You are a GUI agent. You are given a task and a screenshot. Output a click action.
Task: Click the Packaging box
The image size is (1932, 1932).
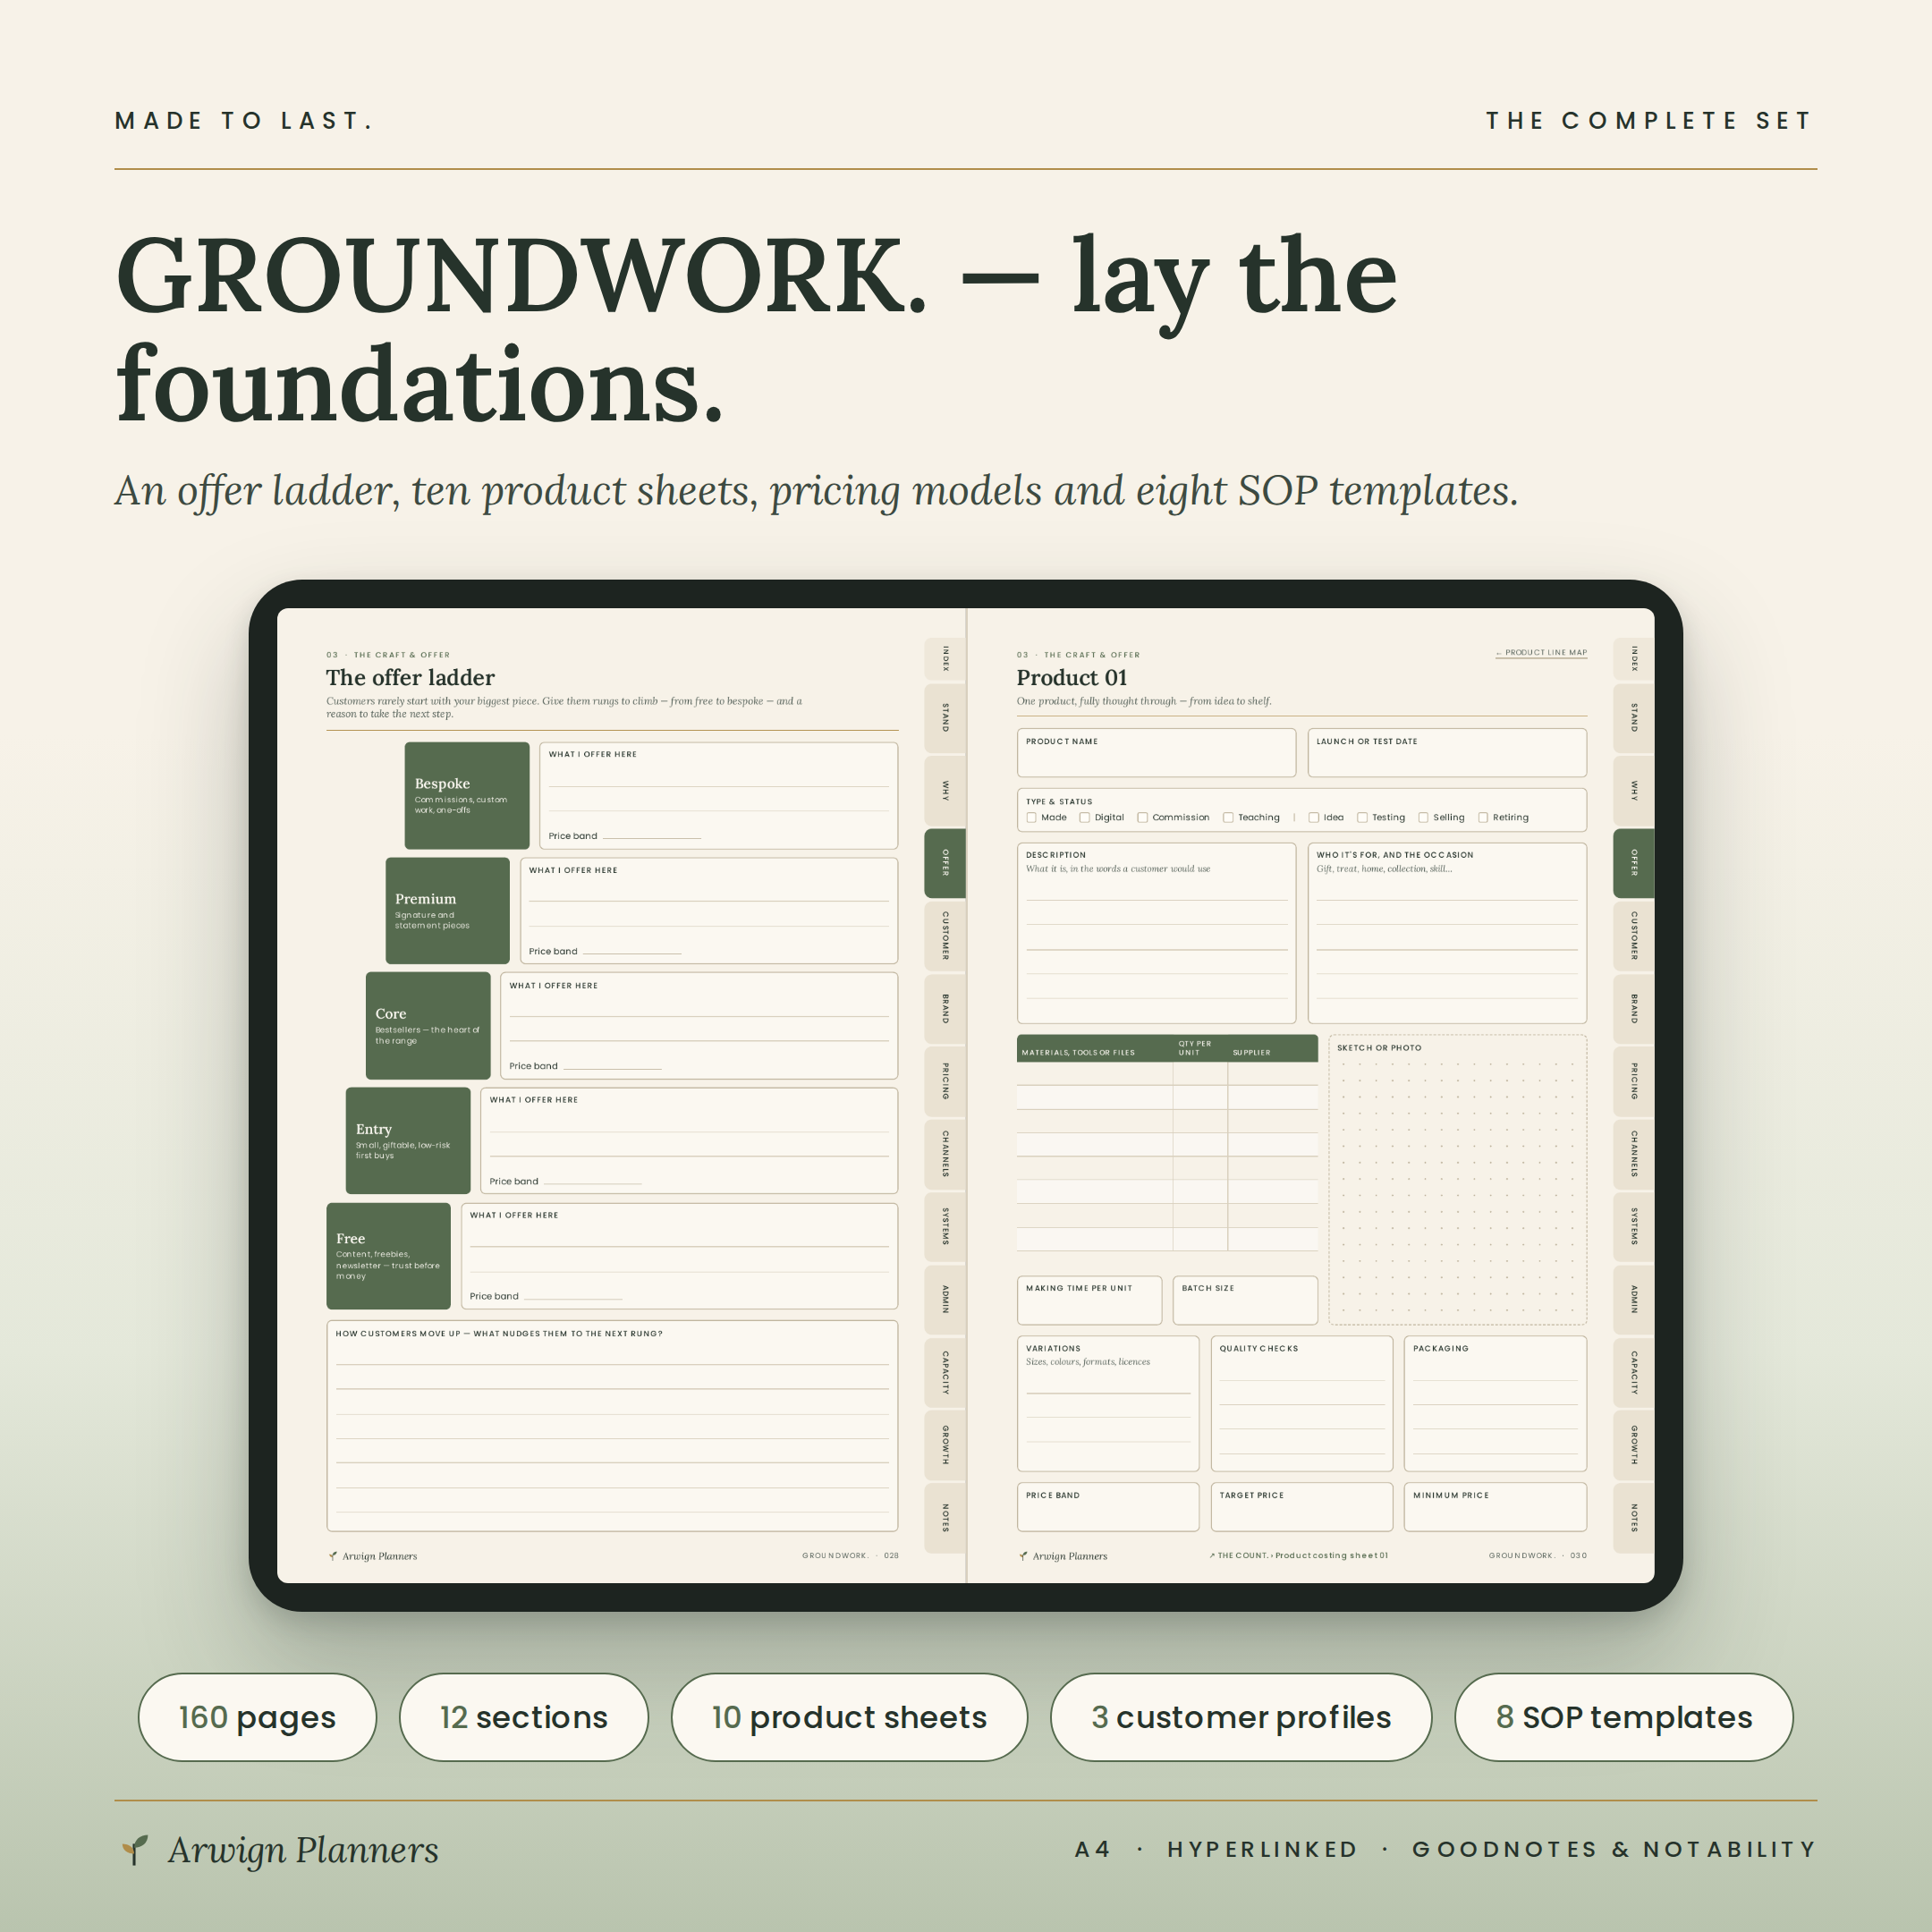tap(1495, 1404)
